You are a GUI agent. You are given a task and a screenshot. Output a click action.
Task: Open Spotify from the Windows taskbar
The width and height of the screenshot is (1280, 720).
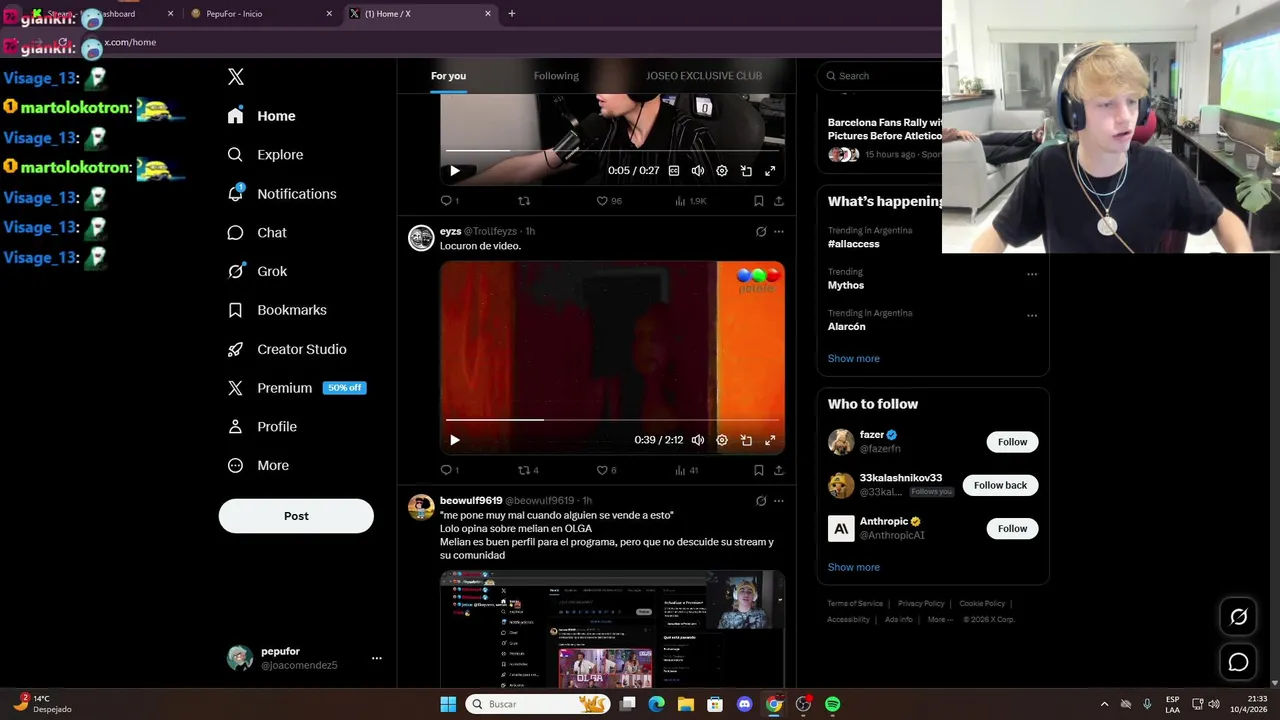click(x=832, y=704)
